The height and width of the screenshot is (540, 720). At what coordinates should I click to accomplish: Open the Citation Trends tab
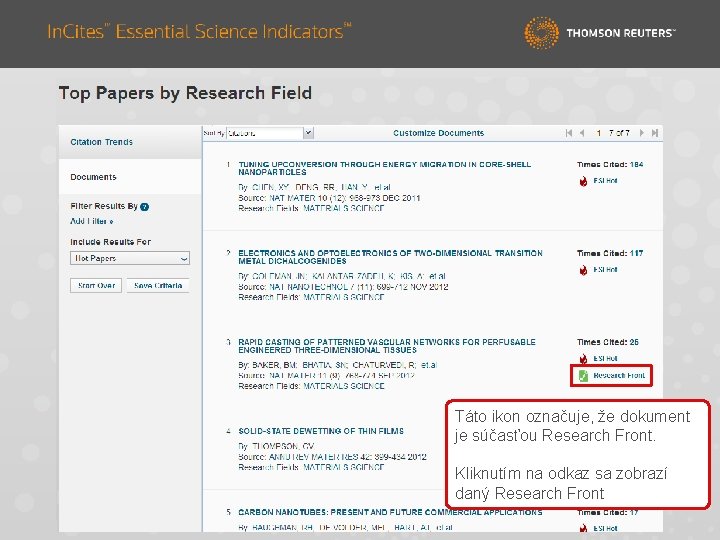coord(101,142)
